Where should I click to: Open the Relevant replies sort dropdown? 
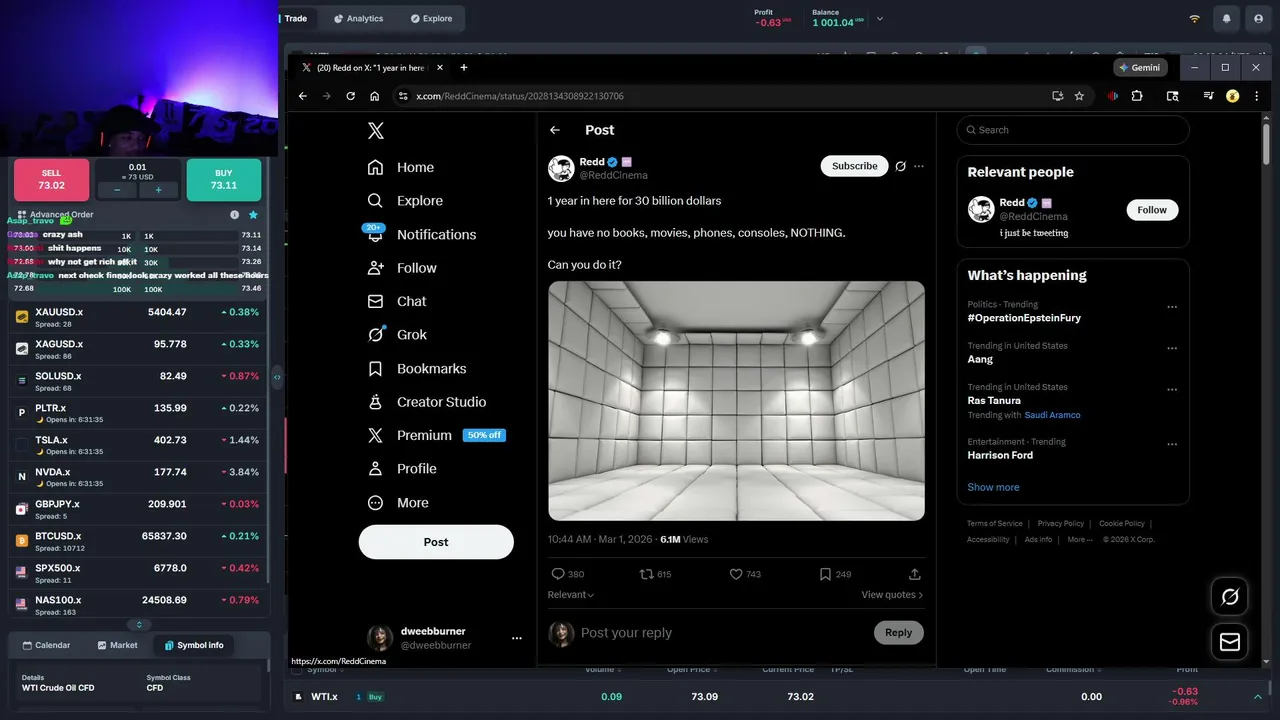pos(571,595)
